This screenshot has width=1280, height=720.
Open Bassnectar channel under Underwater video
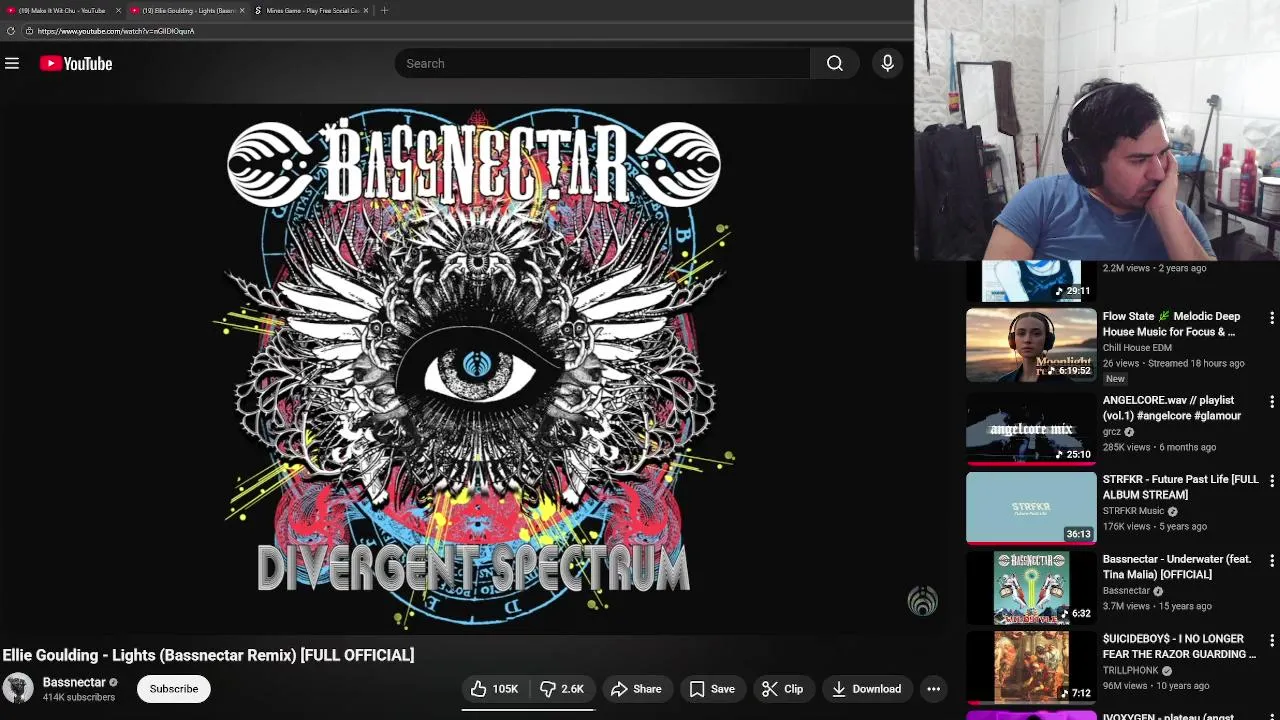1126,591
